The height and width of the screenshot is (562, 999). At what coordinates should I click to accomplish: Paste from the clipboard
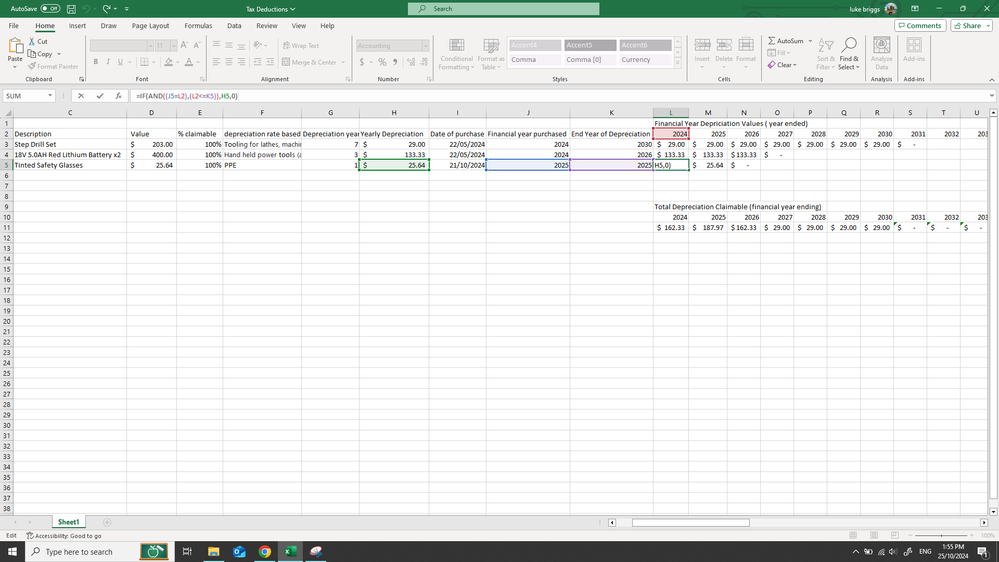(15, 52)
